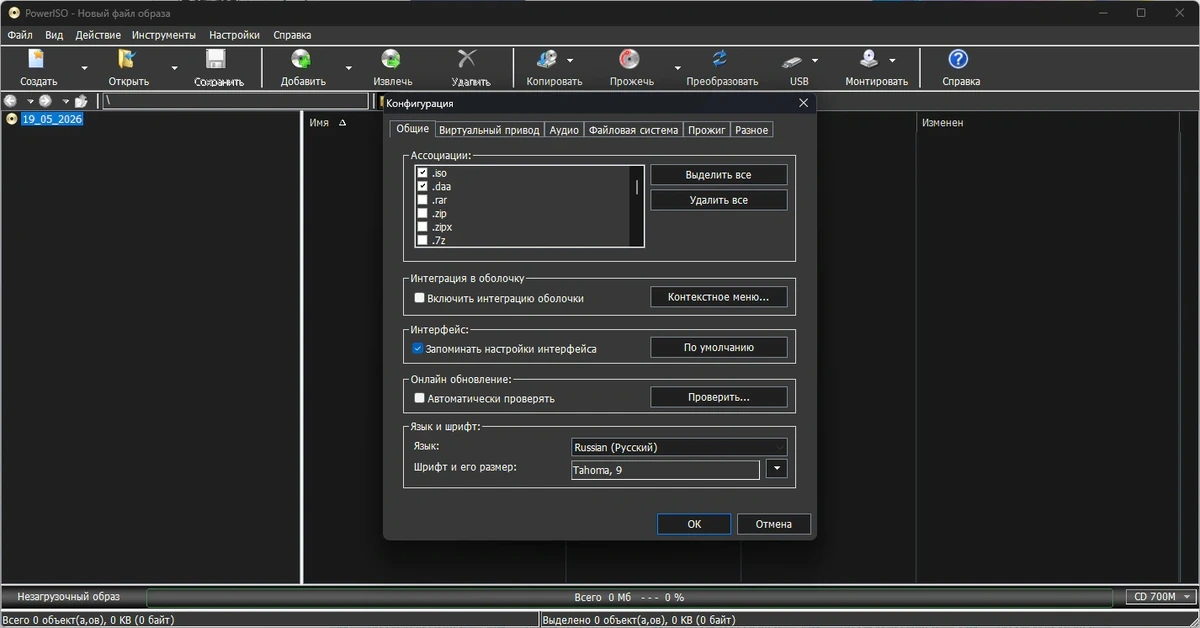Open the CD 700M media size dropdown
Viewport: 1200px width, 628px height.
tap(1161, 597)
